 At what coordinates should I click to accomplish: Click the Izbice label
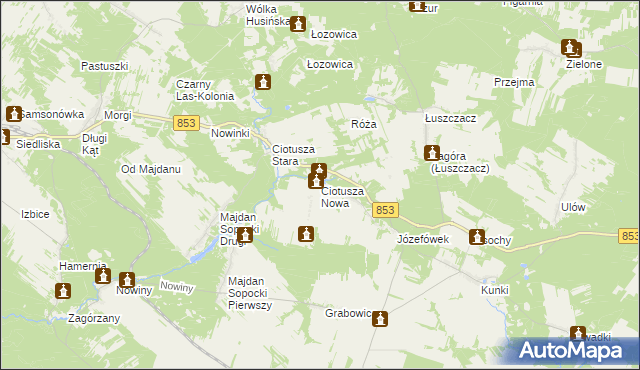point(35,214)
